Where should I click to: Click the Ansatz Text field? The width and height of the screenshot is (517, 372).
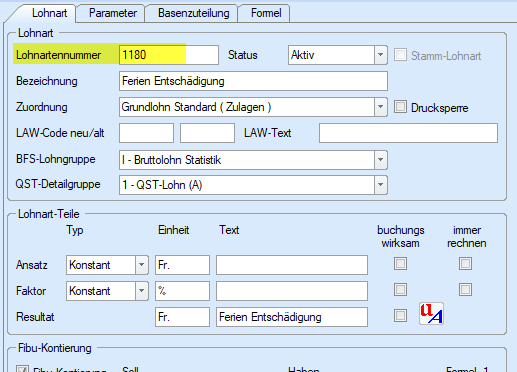292,265
